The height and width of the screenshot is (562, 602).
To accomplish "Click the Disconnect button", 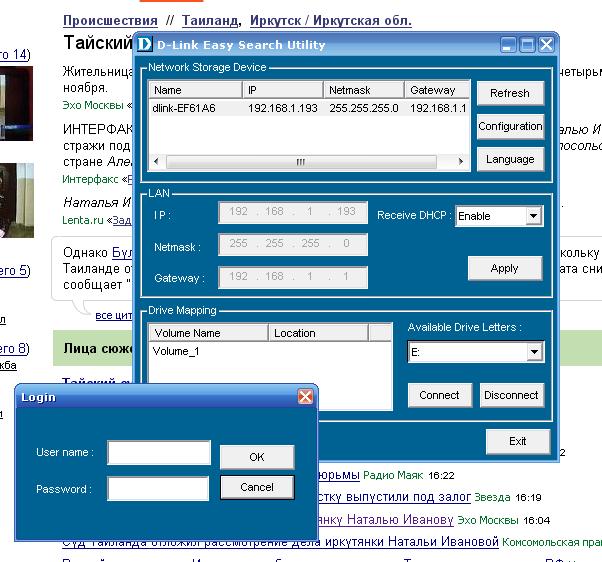I will tap(511, 395).
